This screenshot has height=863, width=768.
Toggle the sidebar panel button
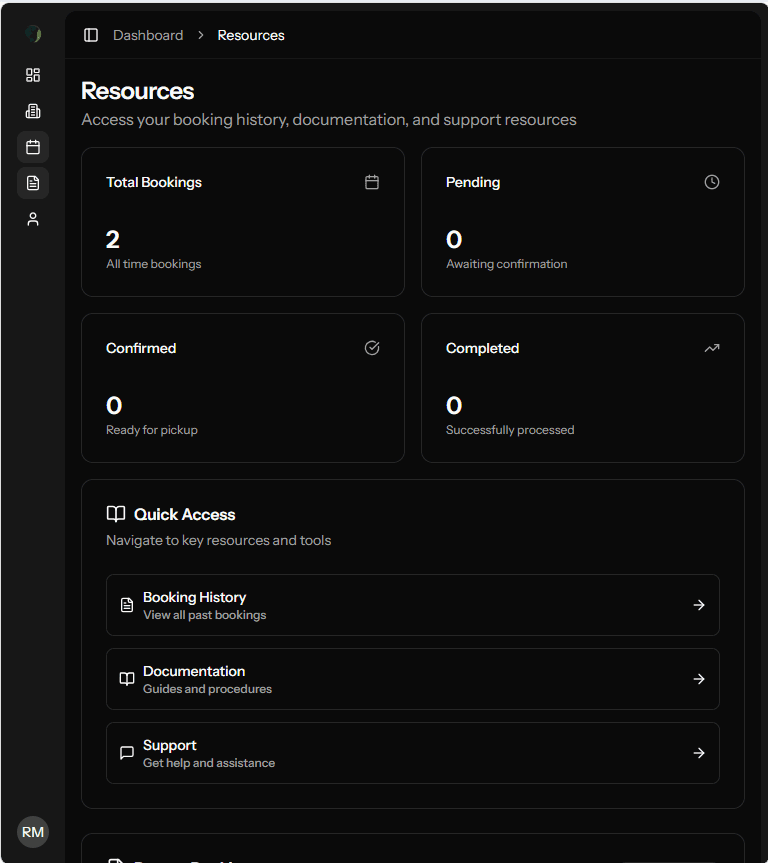(x=91, y=35)
